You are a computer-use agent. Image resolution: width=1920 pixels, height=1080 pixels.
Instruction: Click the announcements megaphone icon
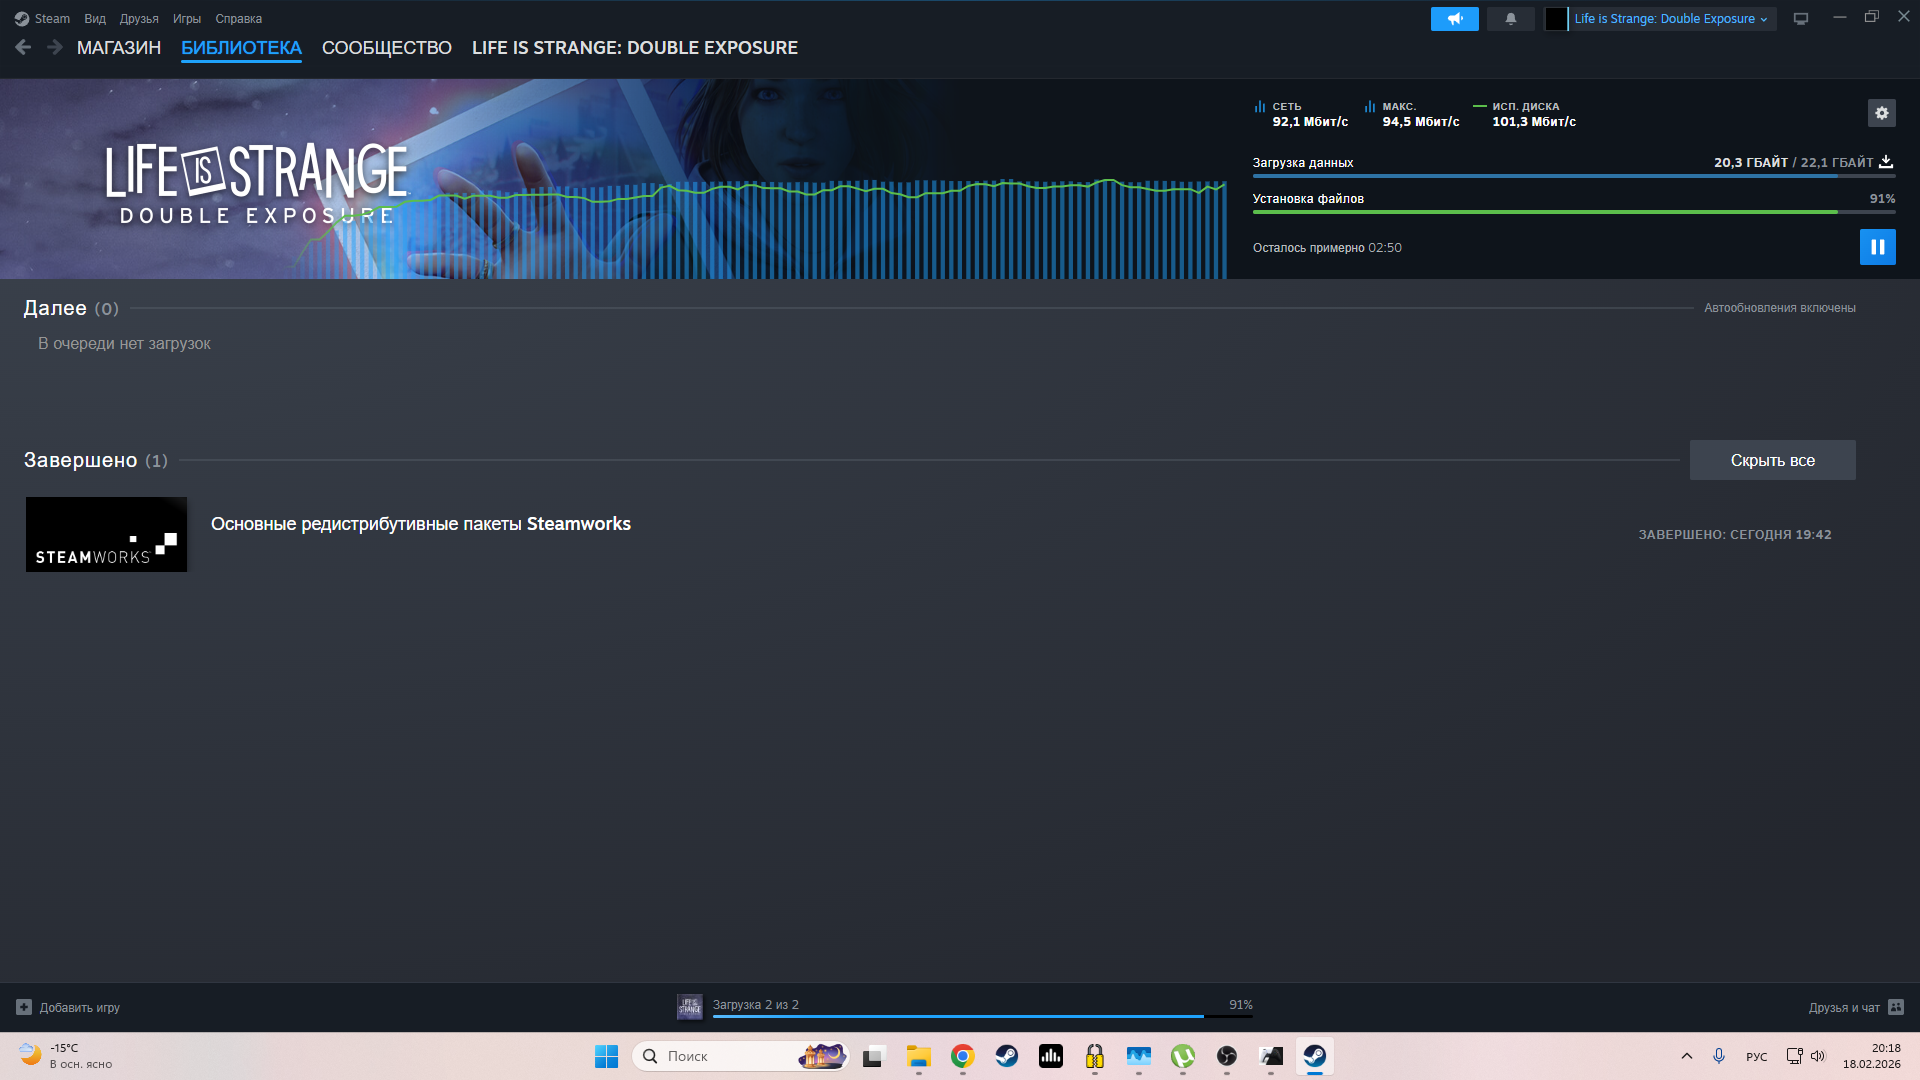pyautogui.click(x=1454, y=19)
